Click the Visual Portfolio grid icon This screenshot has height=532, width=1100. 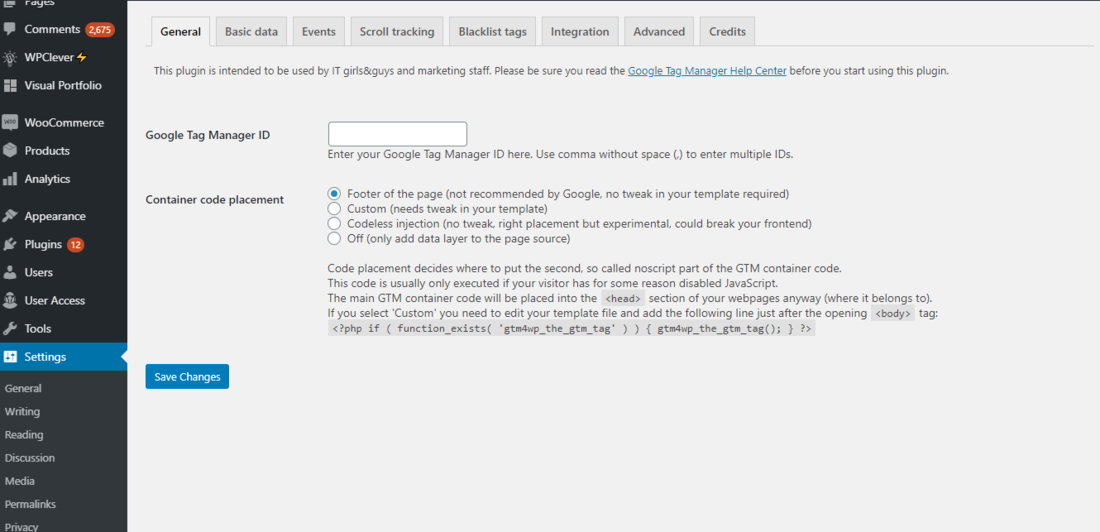tap(10, 86)
